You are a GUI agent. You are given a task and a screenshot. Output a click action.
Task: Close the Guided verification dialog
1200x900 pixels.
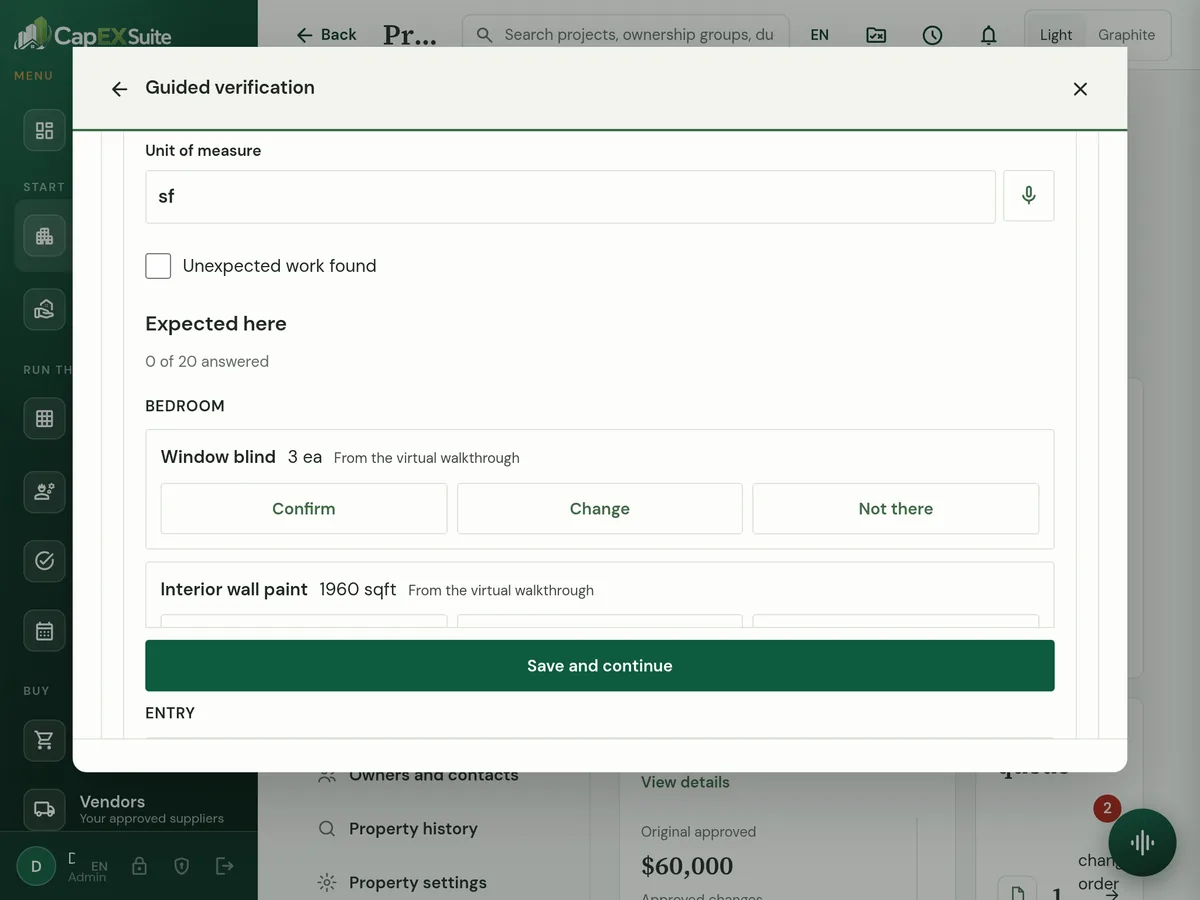tap(1080, 89)
